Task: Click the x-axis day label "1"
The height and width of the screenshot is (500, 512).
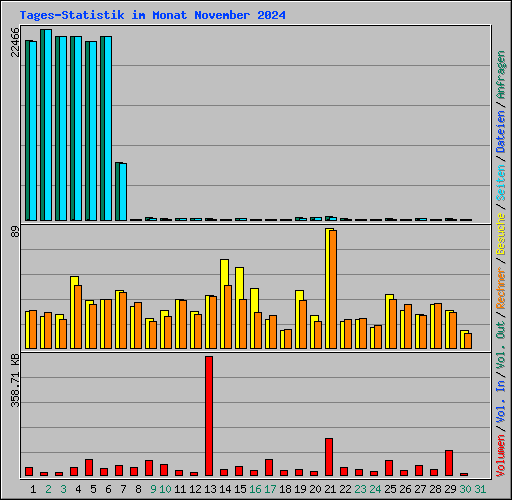Action: click(33, 489)
